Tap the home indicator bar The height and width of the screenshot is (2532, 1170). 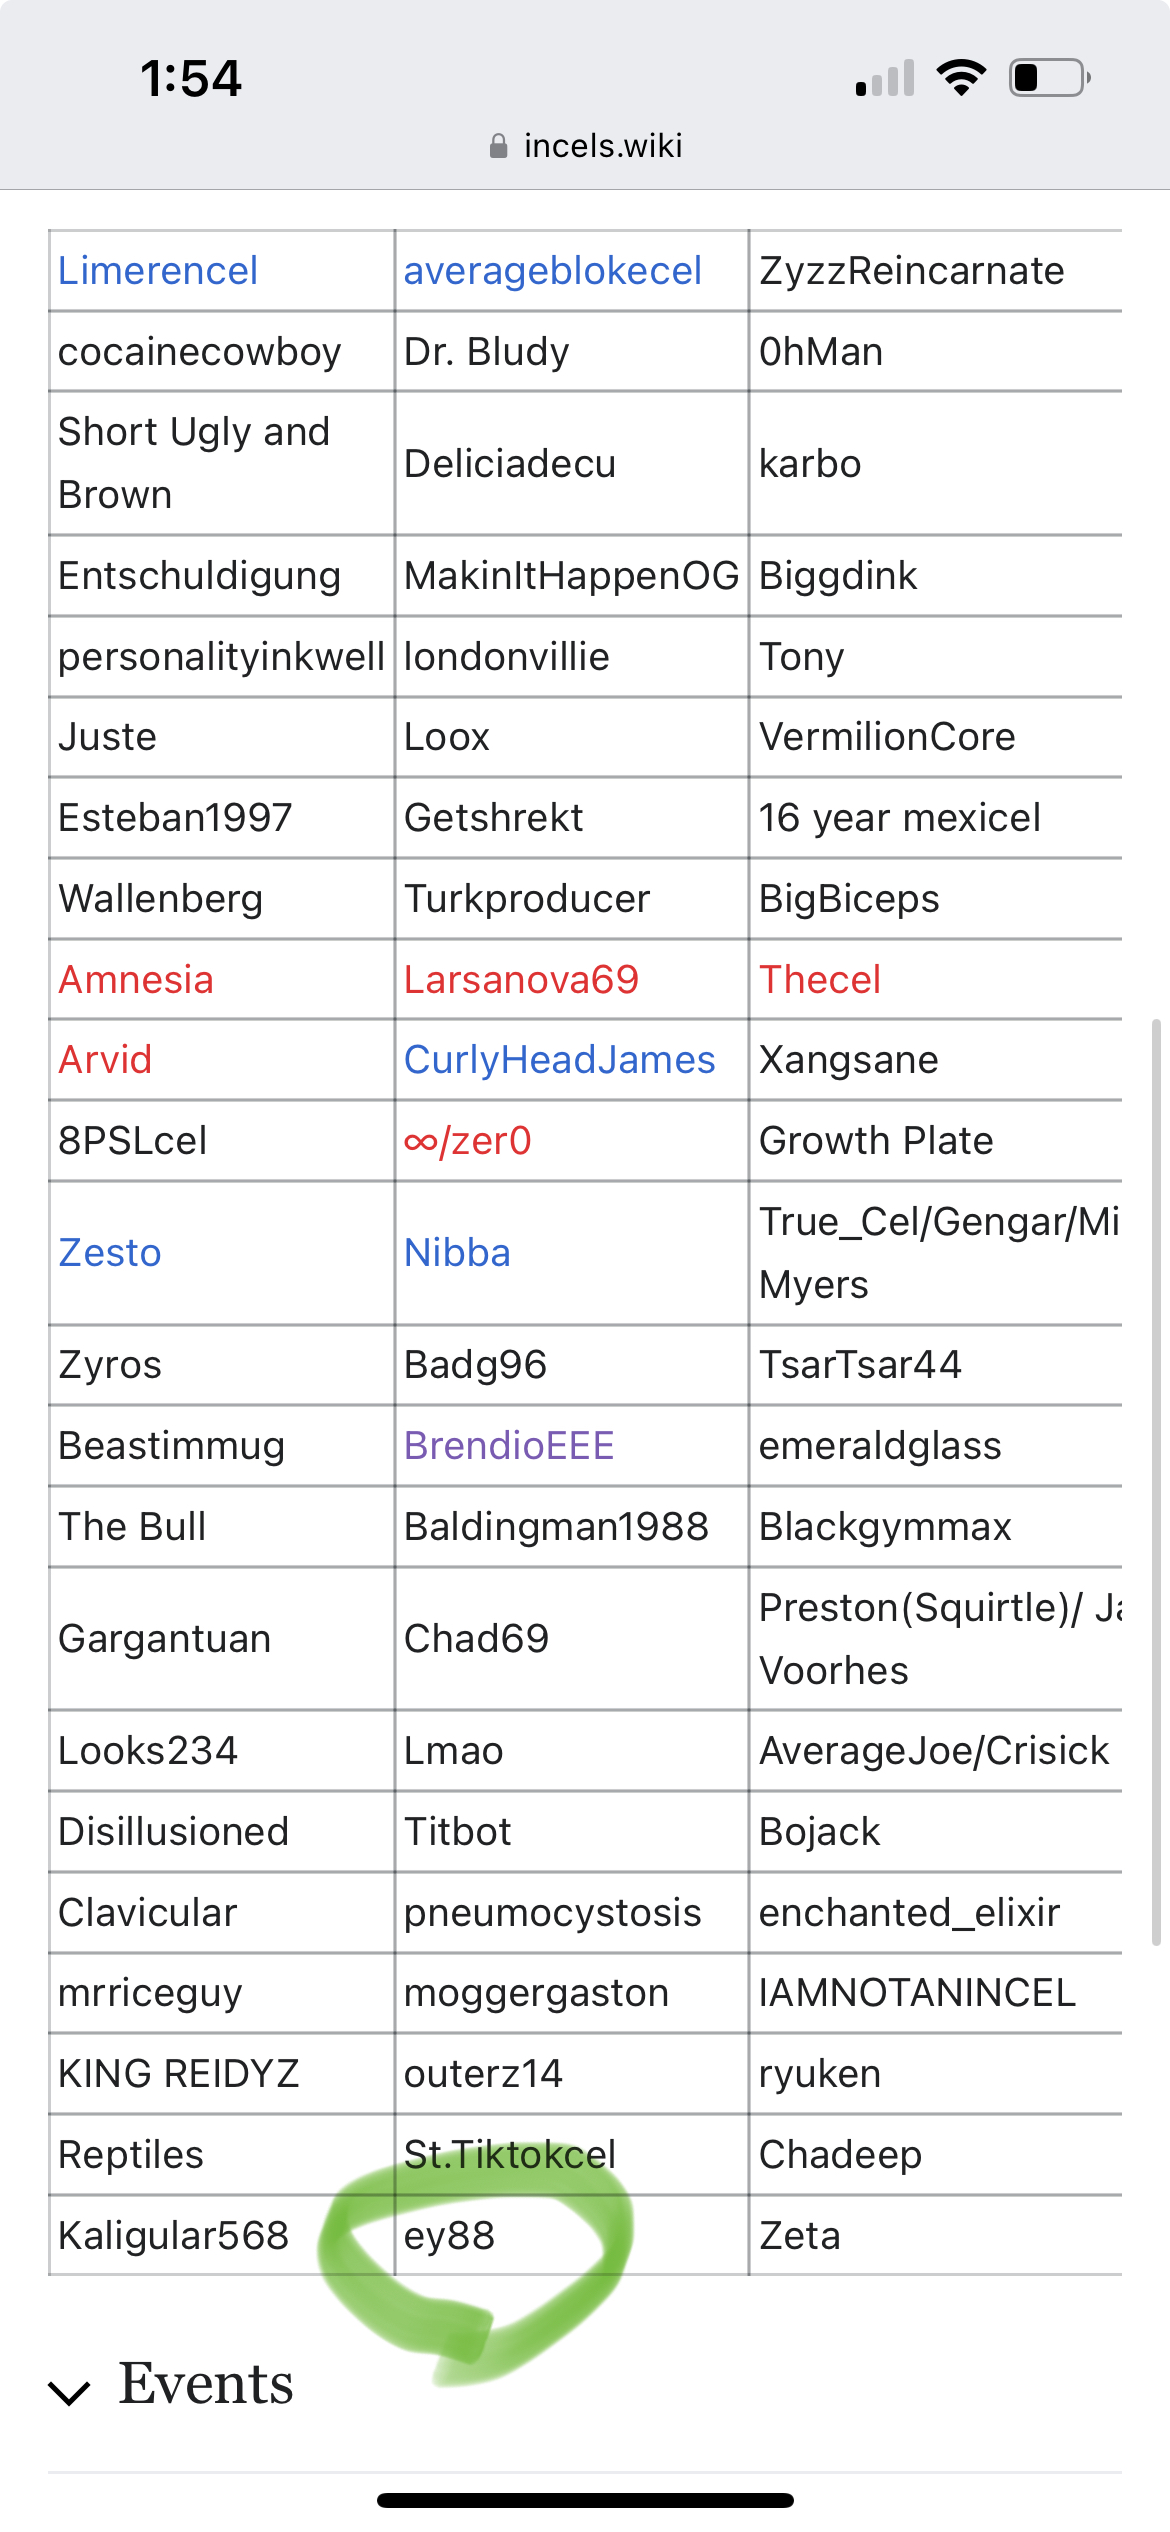point(585,2501)
